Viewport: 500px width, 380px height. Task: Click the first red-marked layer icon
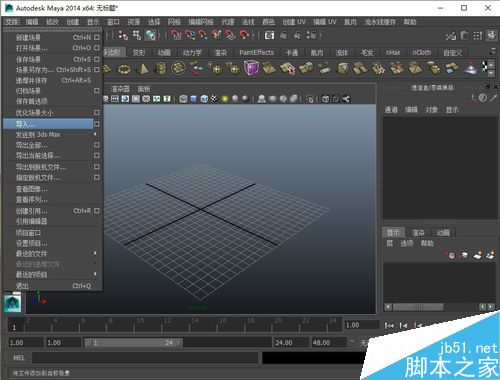click(x=450, y=255)
